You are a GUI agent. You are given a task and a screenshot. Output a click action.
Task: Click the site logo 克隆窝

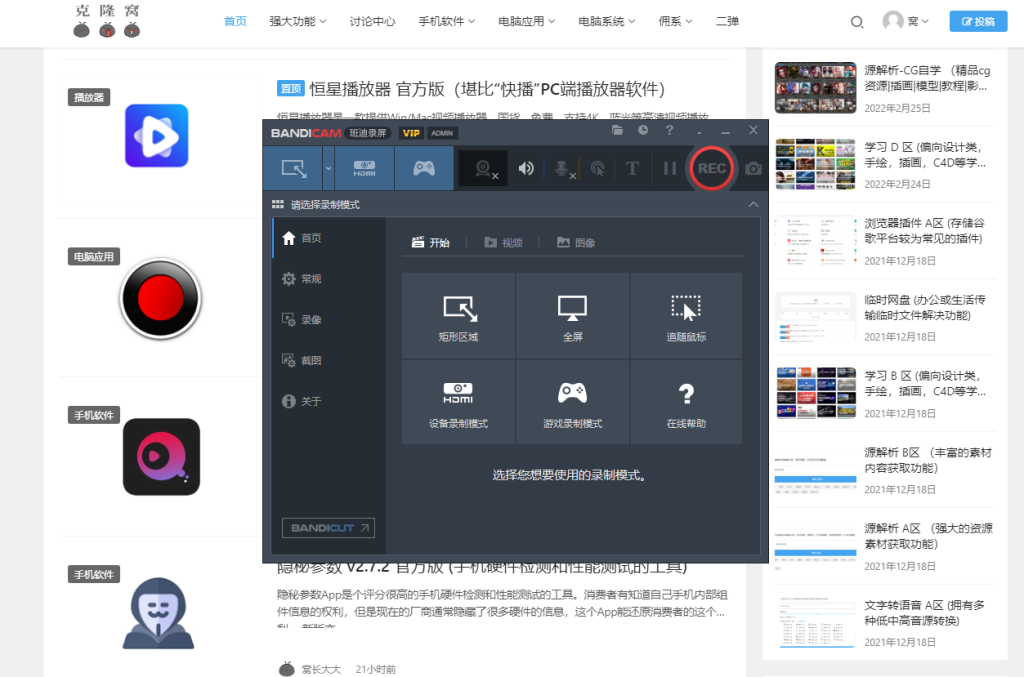click(107, 21)
